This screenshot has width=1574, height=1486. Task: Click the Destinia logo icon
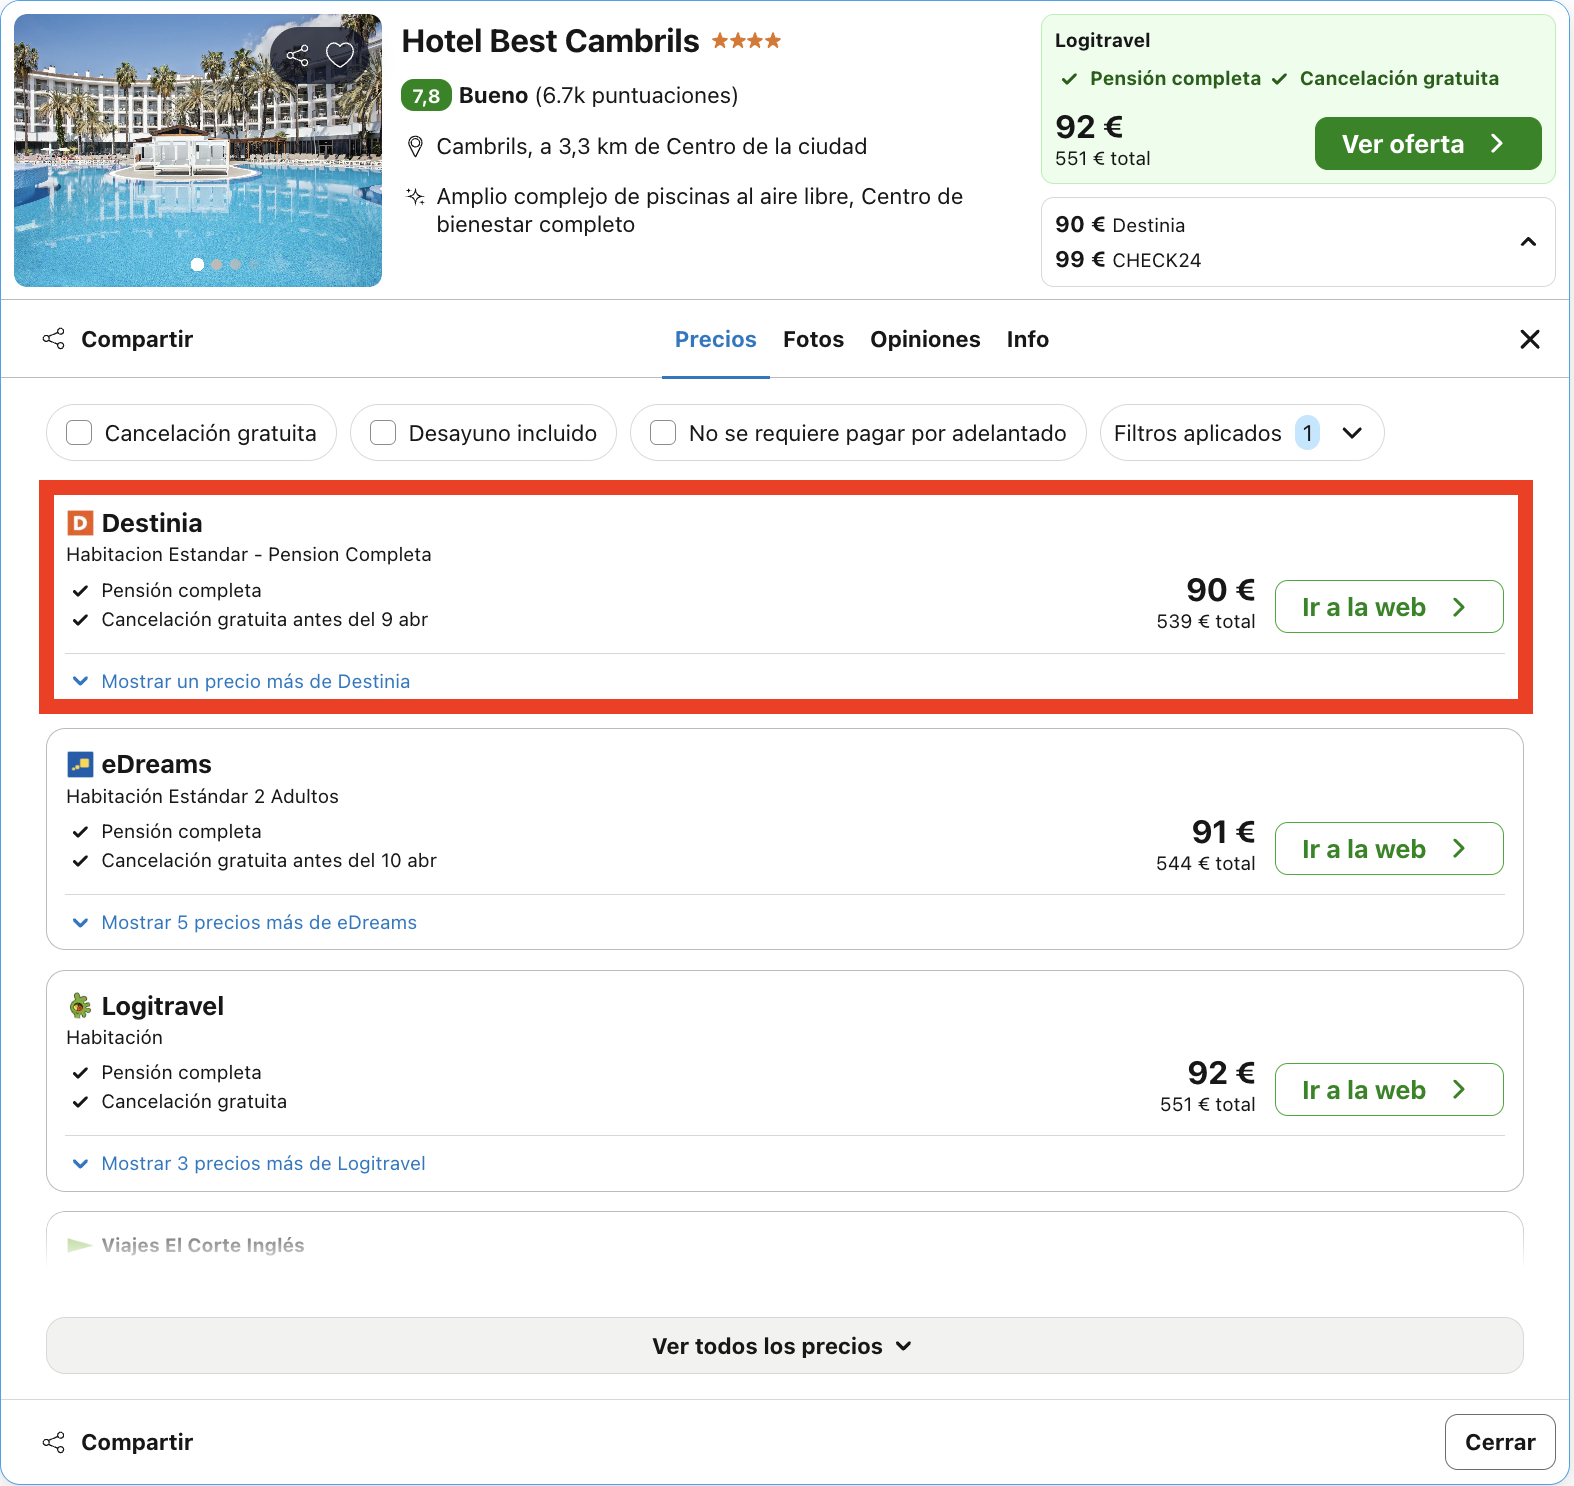coord(80,523)
